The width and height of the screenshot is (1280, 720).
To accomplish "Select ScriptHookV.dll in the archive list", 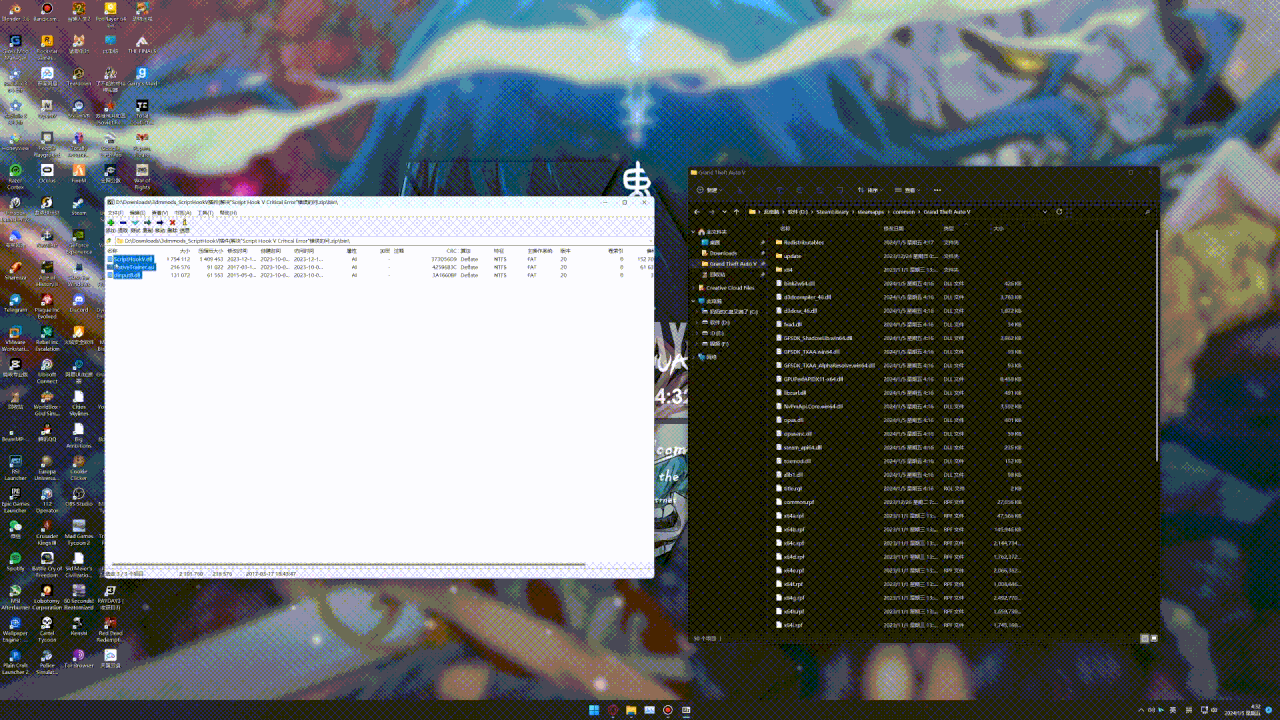I will [x=131, y=259].
